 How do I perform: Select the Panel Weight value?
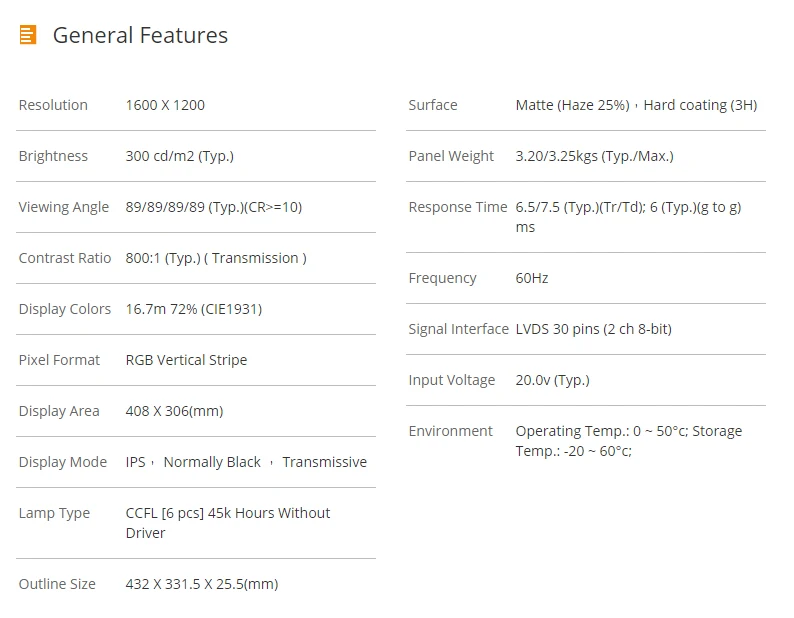point(594,156)
